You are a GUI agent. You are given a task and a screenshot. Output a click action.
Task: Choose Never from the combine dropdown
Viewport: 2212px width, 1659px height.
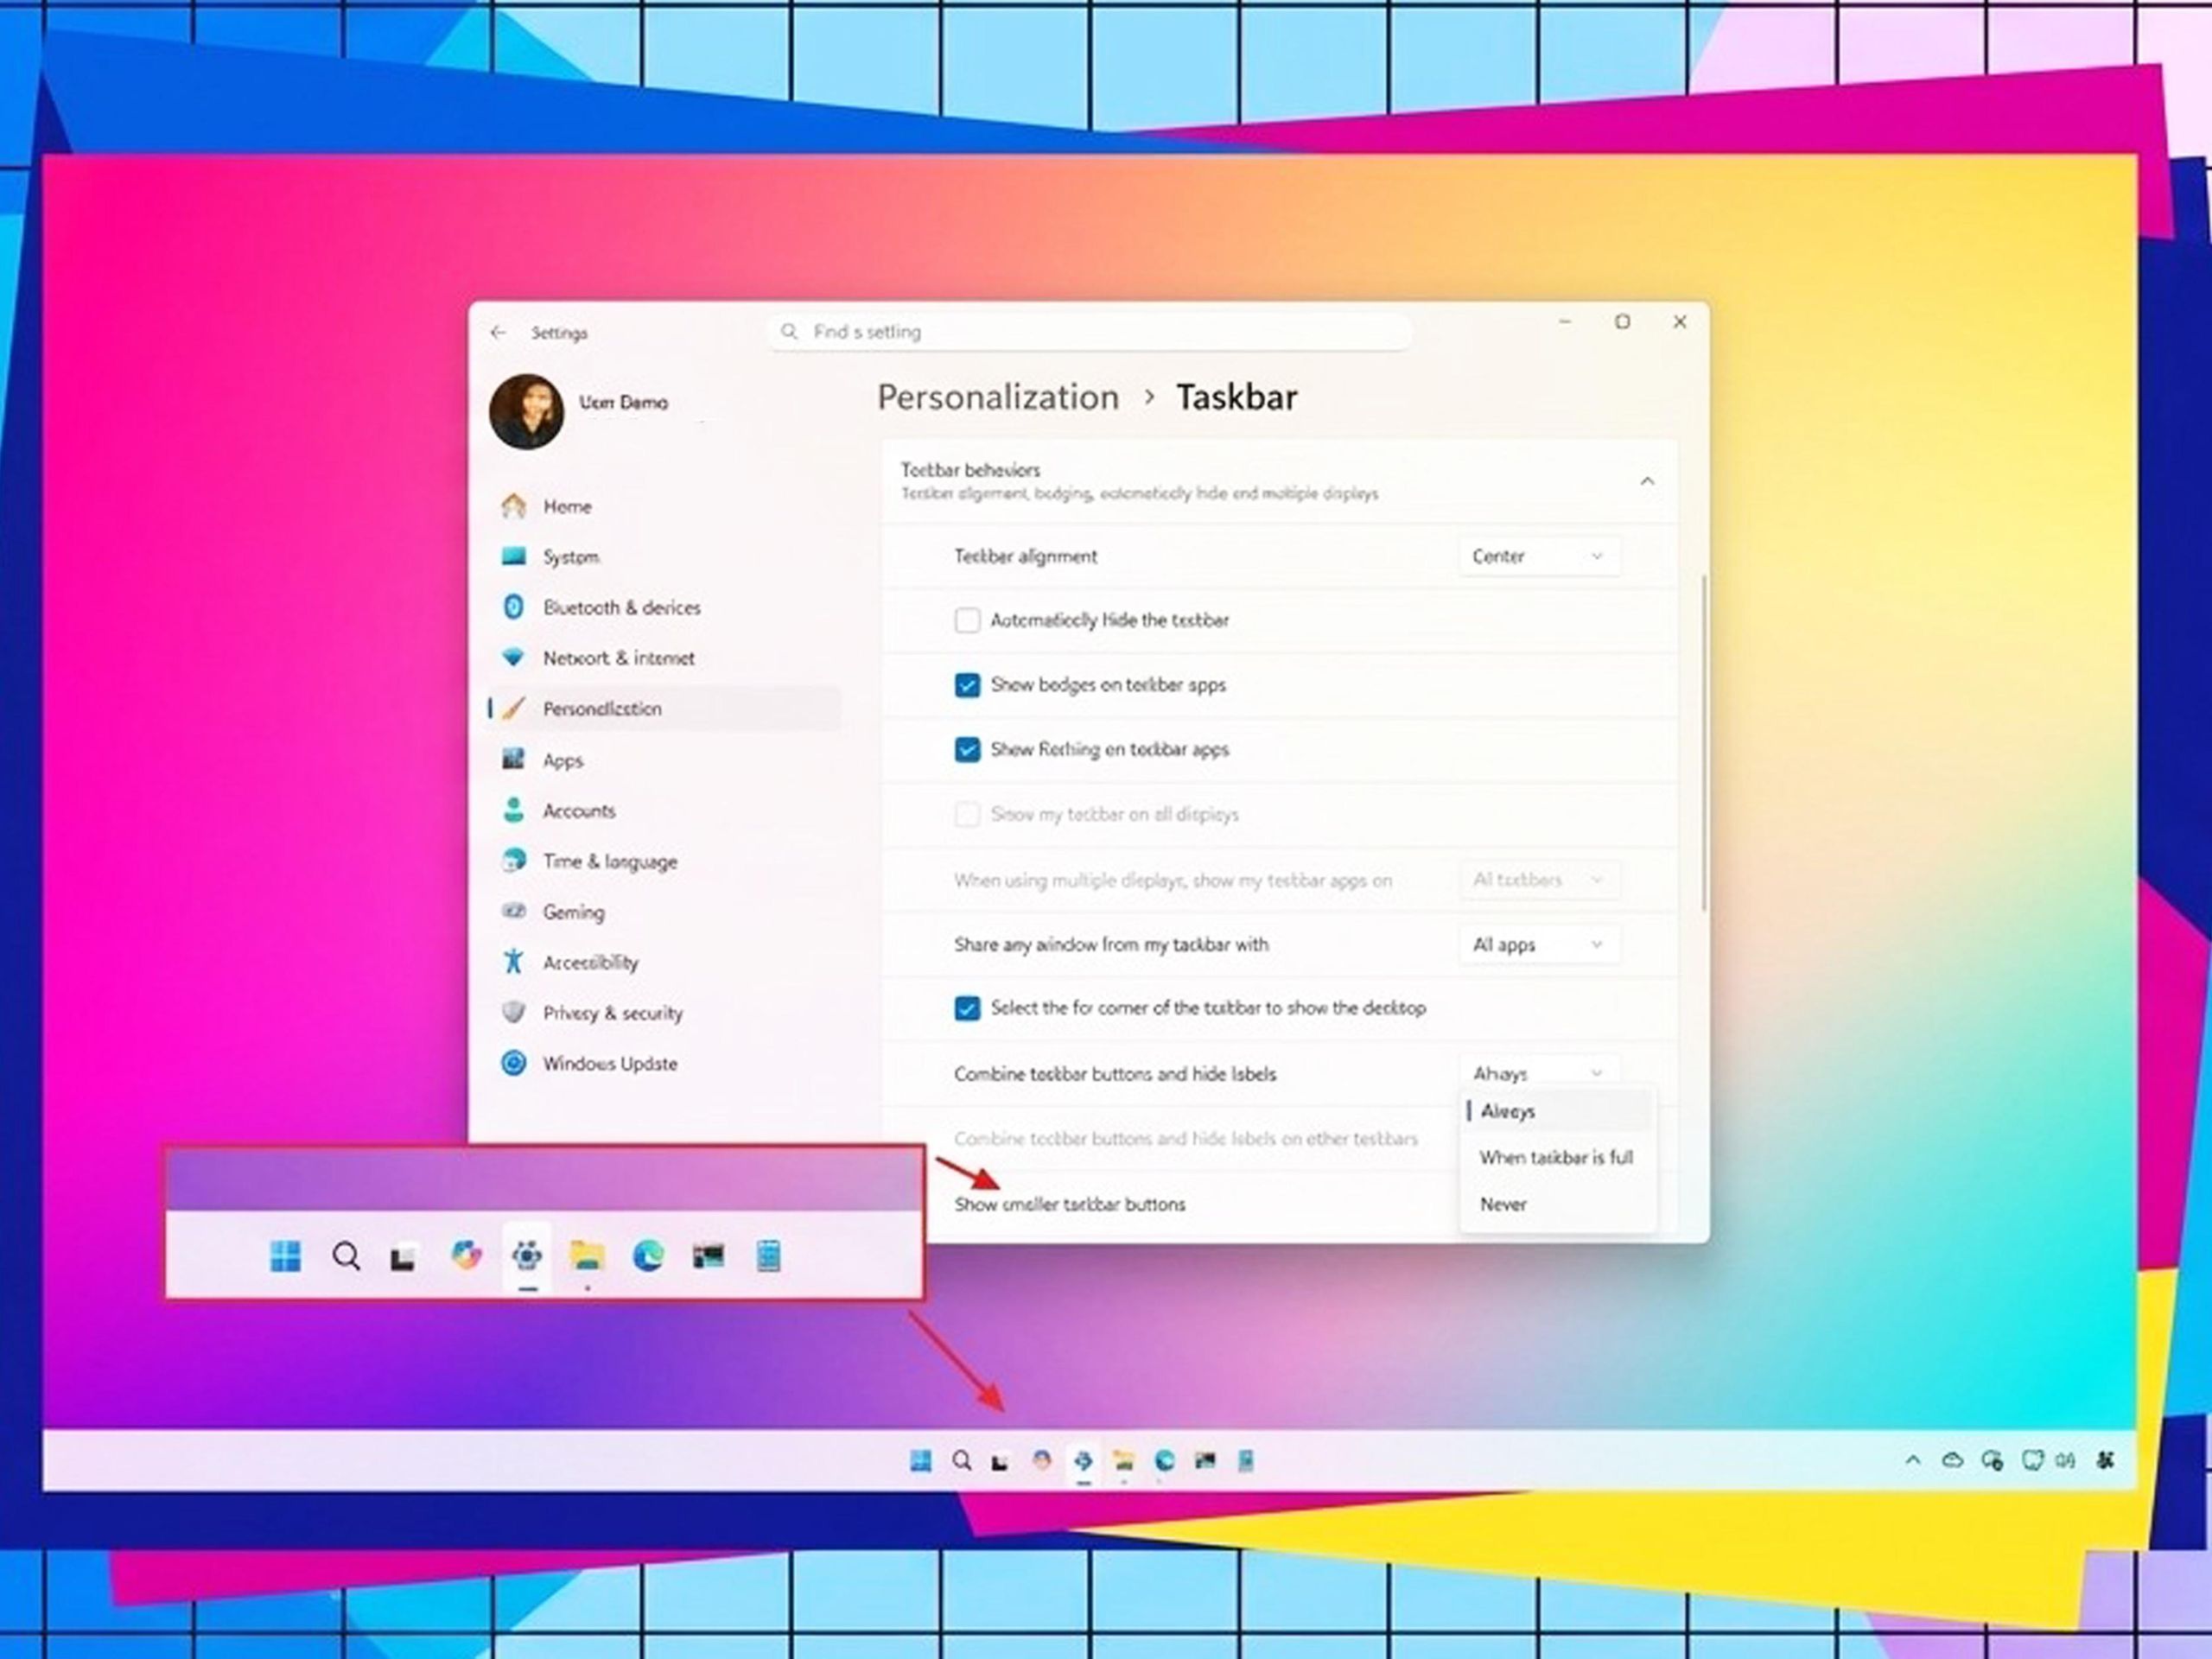pyautogui.click(x=1503, y=1204)
